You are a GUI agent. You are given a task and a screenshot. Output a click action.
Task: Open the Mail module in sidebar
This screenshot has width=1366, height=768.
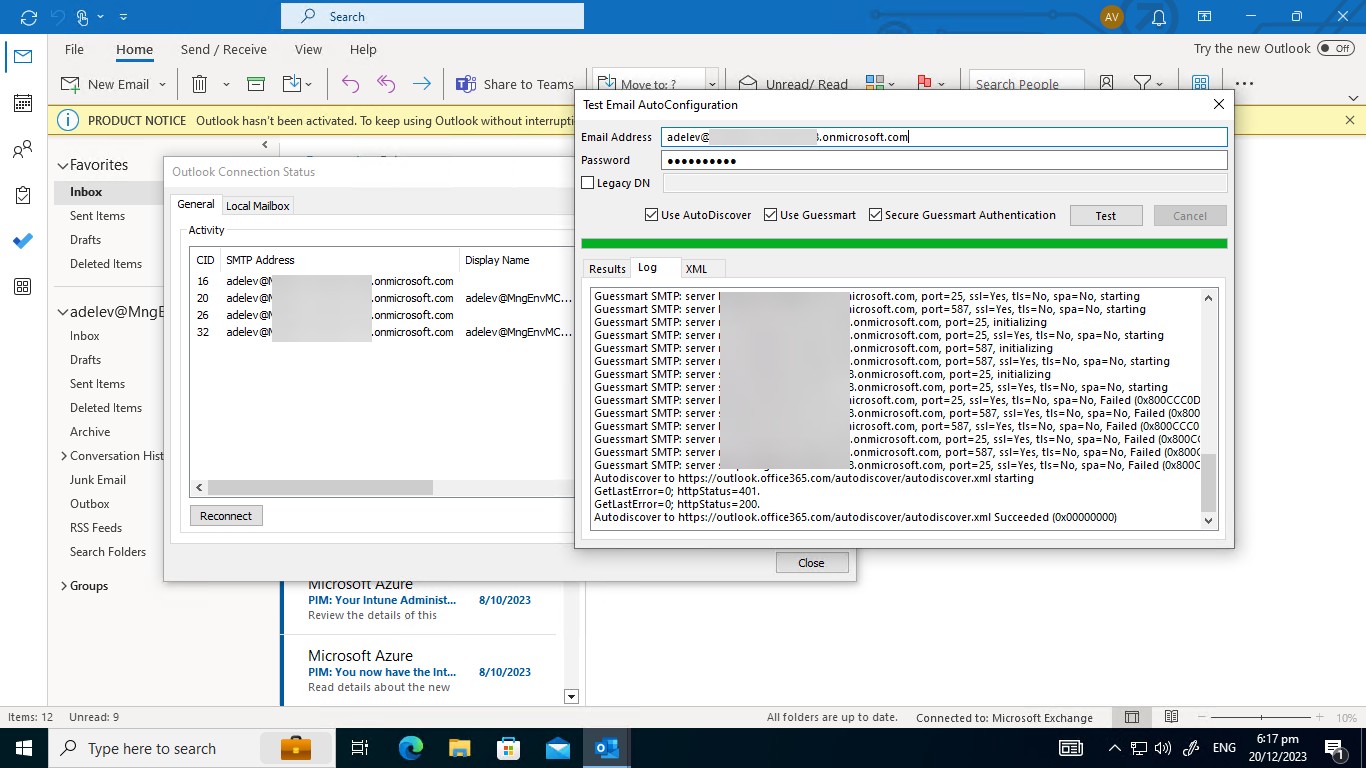(23, 57)
